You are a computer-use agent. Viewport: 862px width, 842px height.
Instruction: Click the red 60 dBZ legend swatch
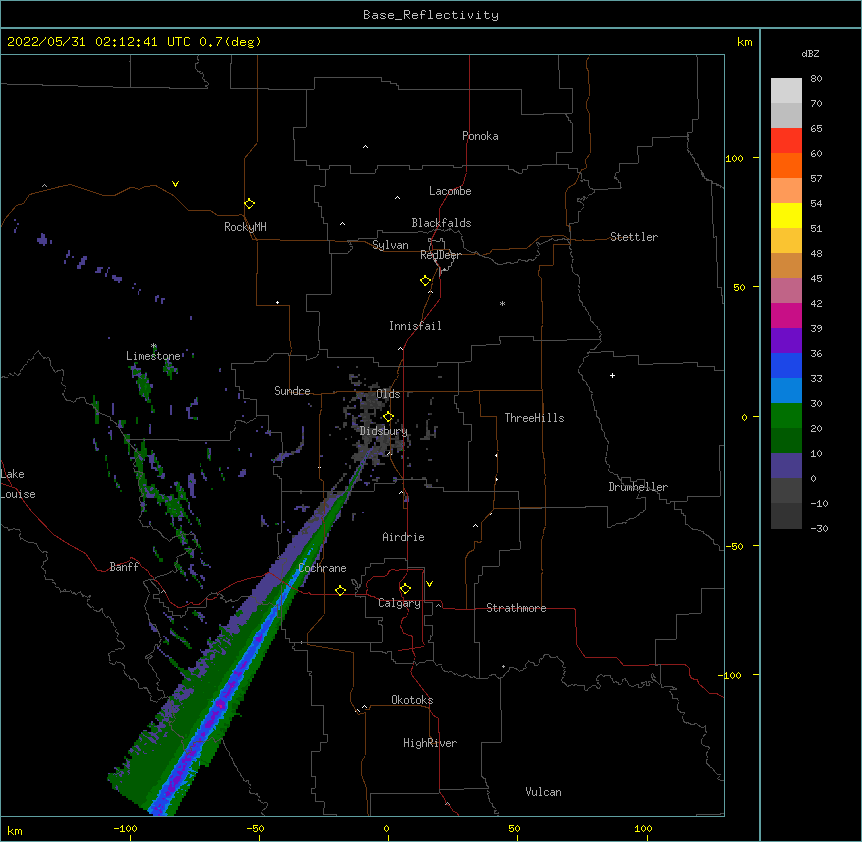pyautogui.click(x=786, y=141)
